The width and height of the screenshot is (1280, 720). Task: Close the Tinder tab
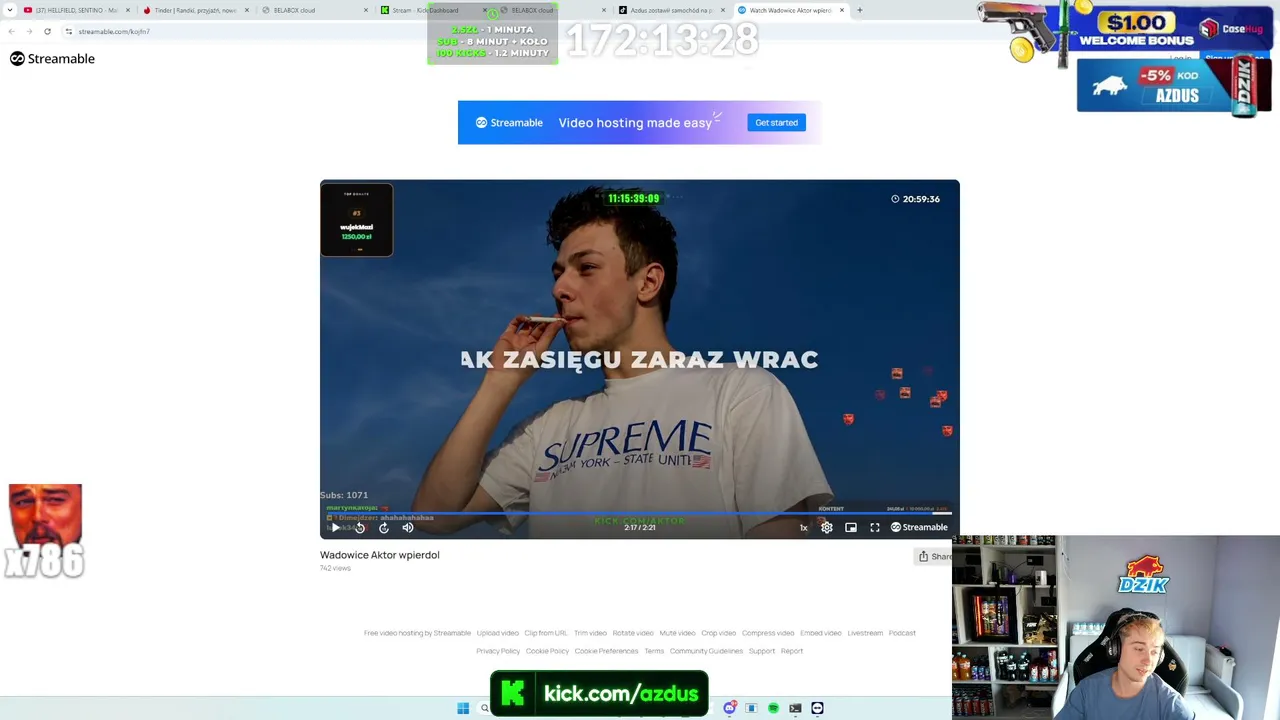pos(247,10)
